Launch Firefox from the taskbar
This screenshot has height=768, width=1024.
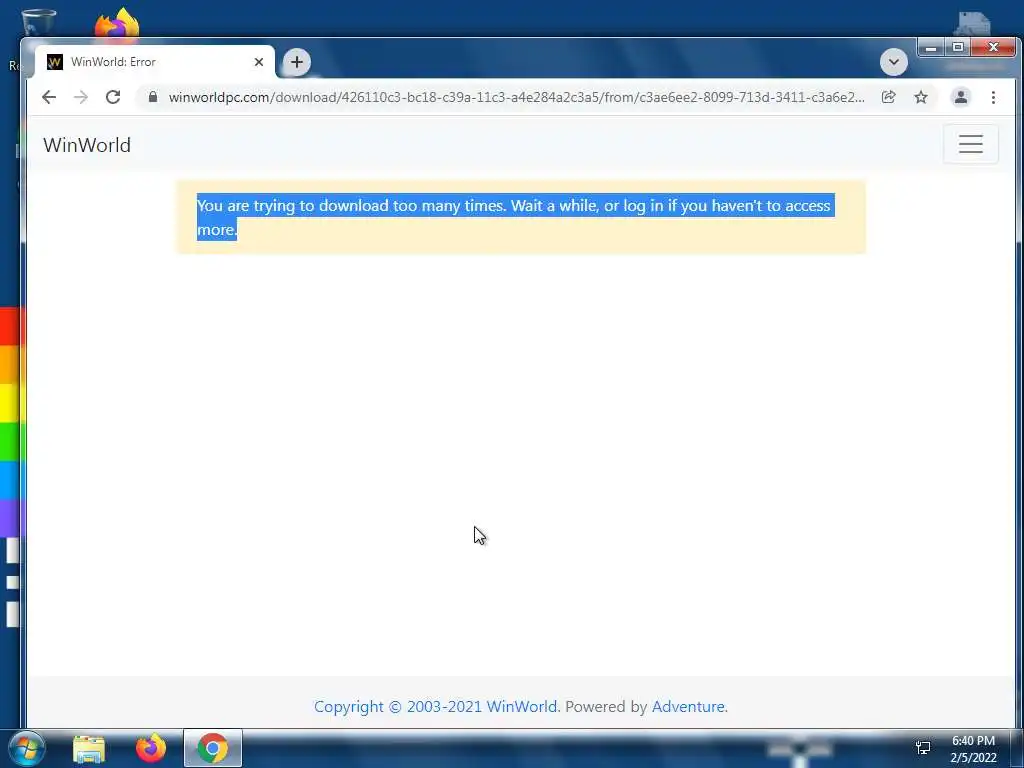click(x=151, y=748)
